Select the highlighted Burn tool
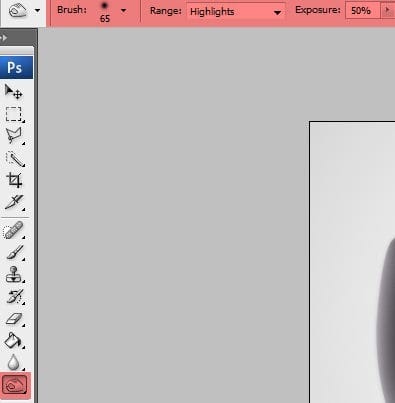Image resolution: width=395 pixels, height=403 pixels. tap(15, 385)
